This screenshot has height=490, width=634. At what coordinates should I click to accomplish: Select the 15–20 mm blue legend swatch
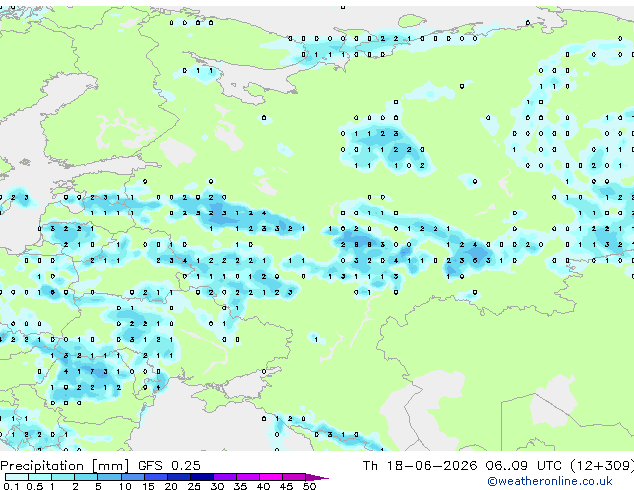pyautogui.click(x=156, y=477)
